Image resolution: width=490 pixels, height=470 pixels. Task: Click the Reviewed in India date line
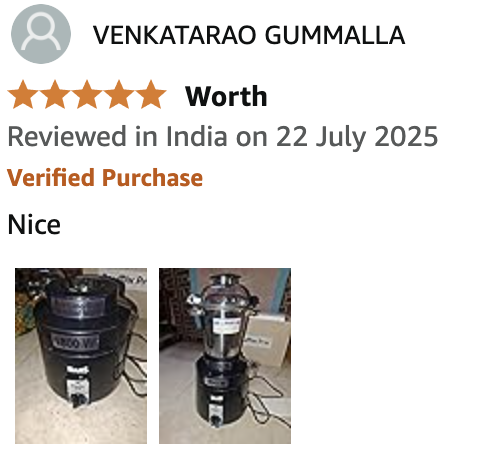tap(222, 137)
